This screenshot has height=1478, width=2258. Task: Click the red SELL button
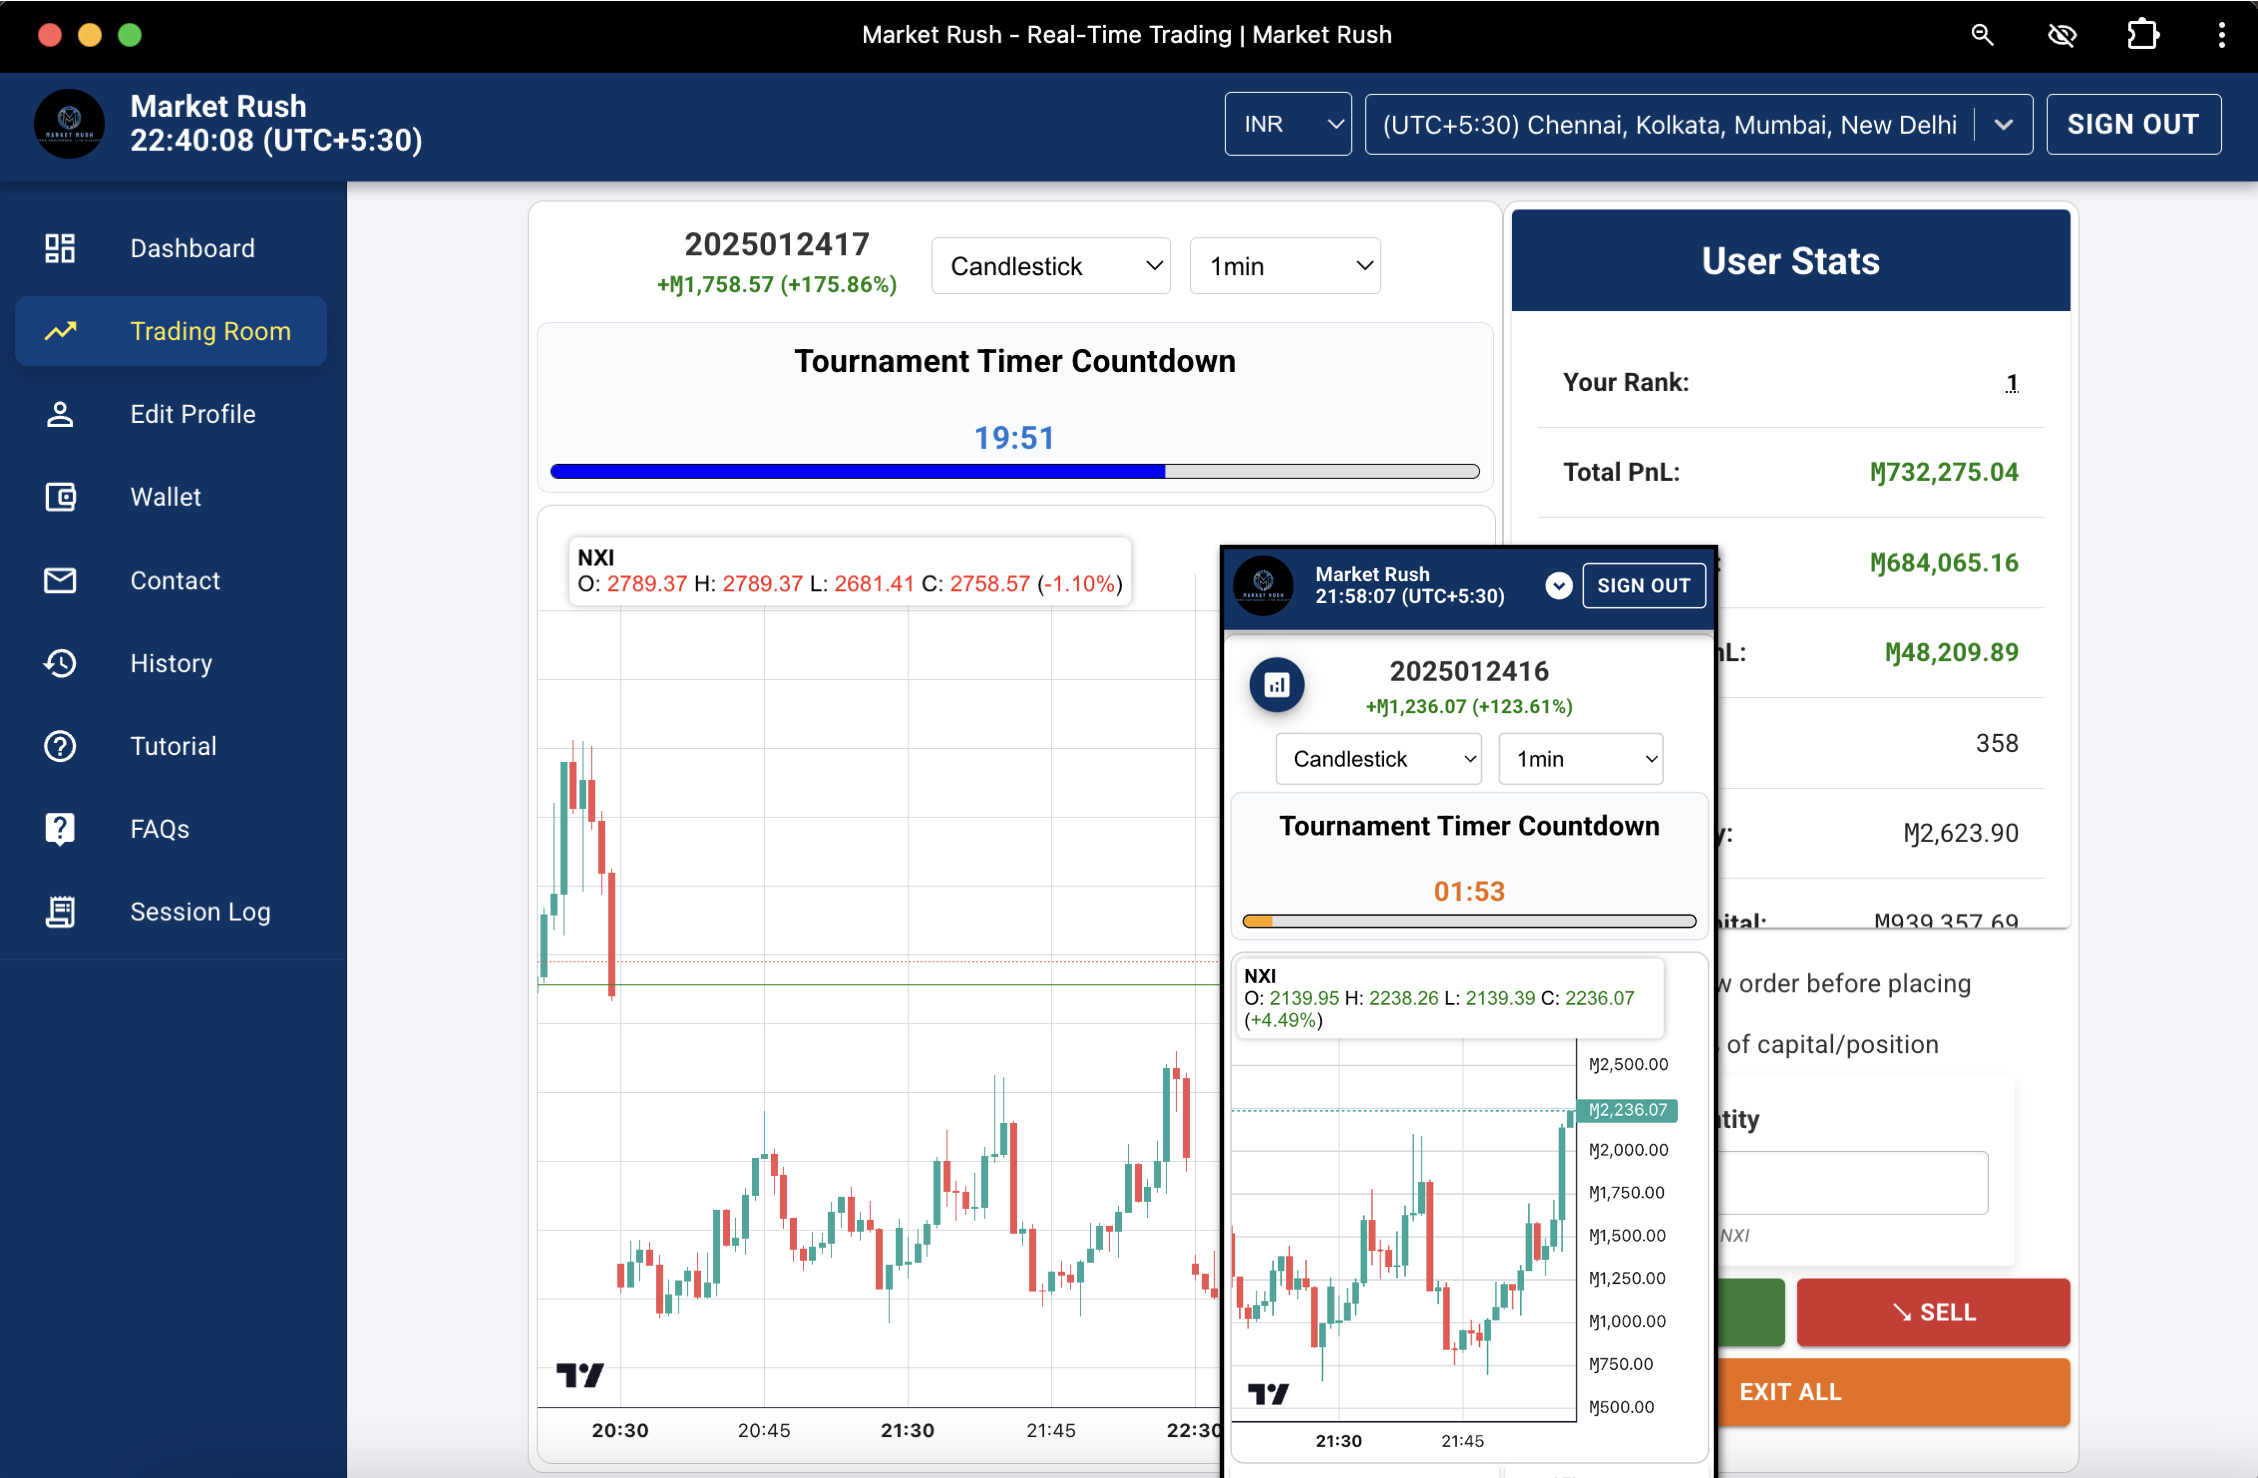(x=1933, y=1312)
